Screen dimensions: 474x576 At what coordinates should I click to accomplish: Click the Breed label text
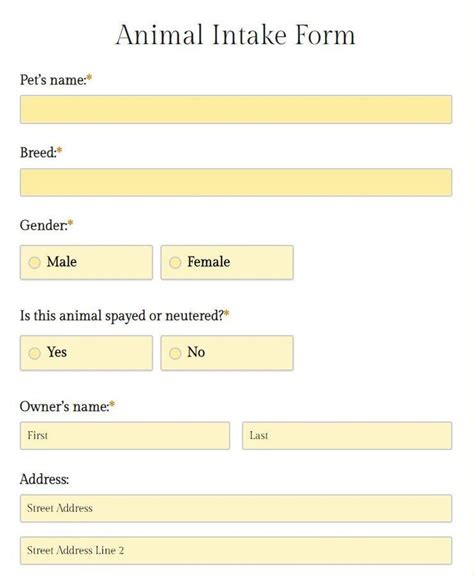click(x=38, y=152)
